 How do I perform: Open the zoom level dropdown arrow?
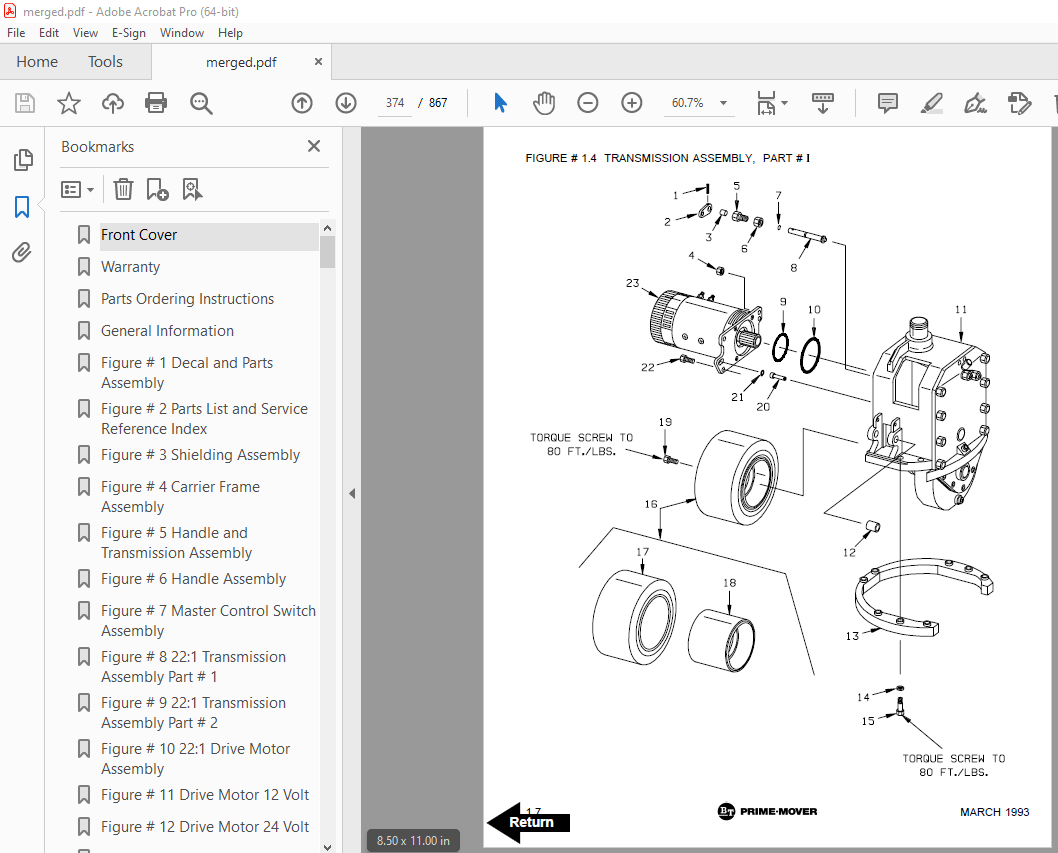tap(723, 103)
